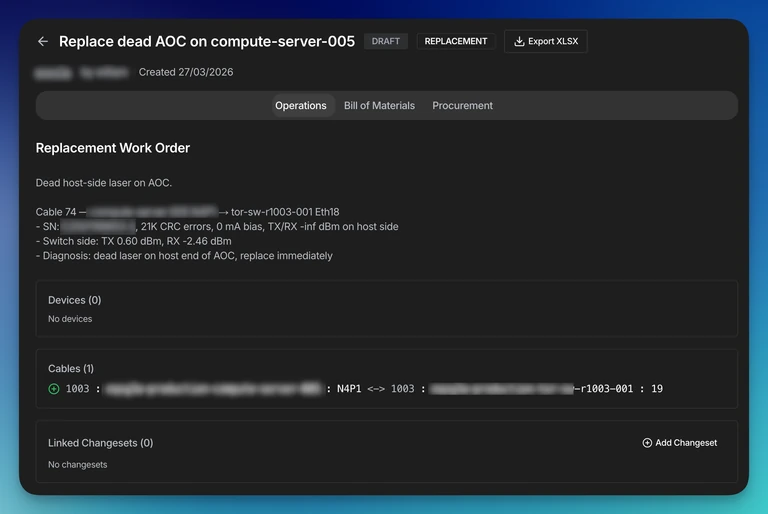
Task: Click the Devices (0) section header
Action: pos(74,300)
